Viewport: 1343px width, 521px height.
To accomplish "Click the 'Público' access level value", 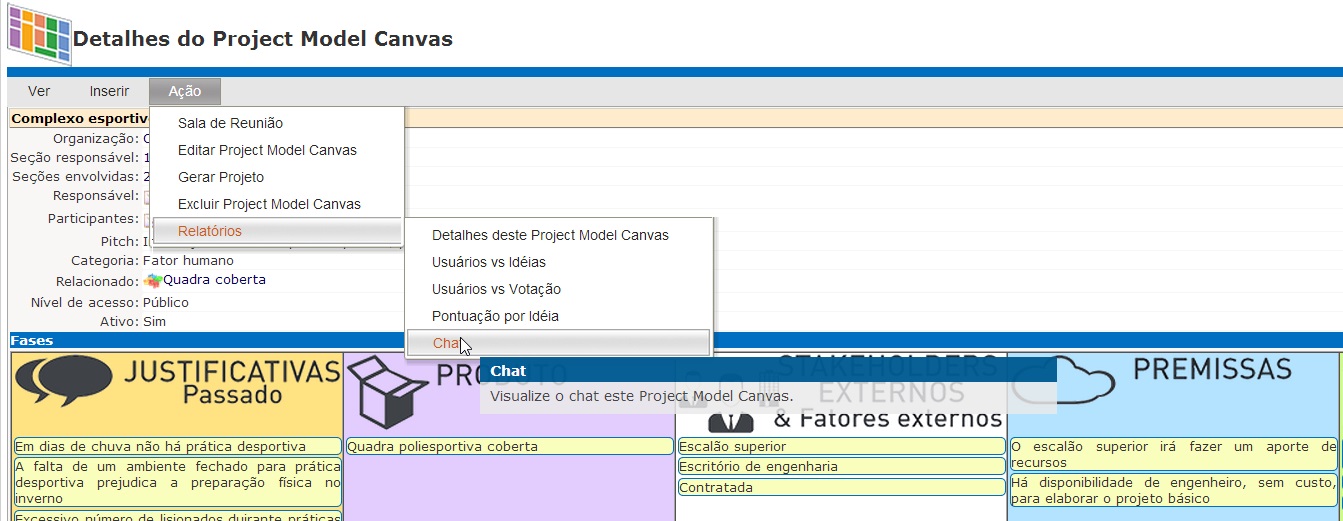I will pyautogui.click(x=166, y=302).
